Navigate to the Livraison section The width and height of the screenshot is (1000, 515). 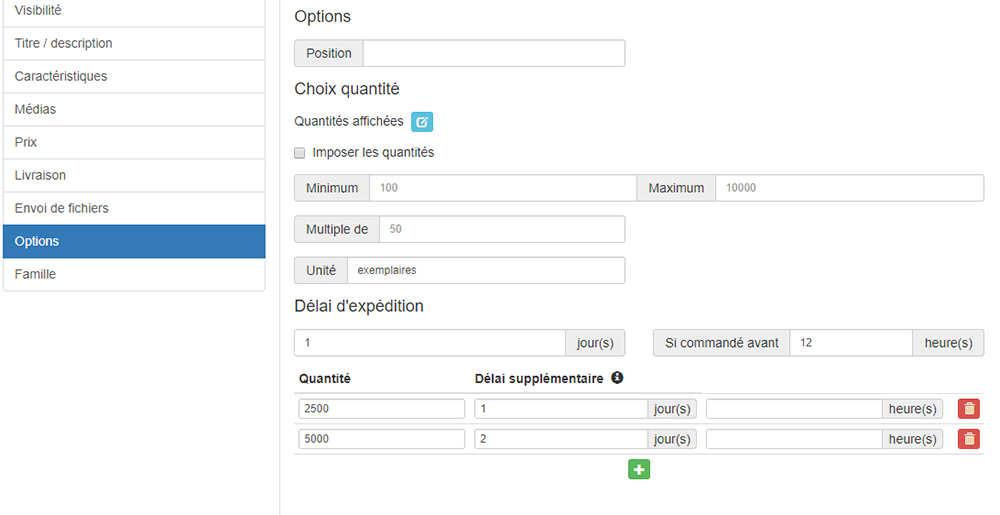pyautogui.click(x=134, y=176)
